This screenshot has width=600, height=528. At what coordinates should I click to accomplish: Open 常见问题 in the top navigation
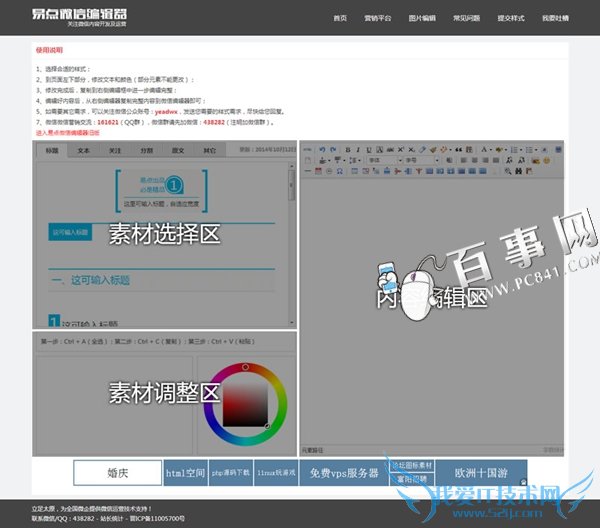pos(466,18)
